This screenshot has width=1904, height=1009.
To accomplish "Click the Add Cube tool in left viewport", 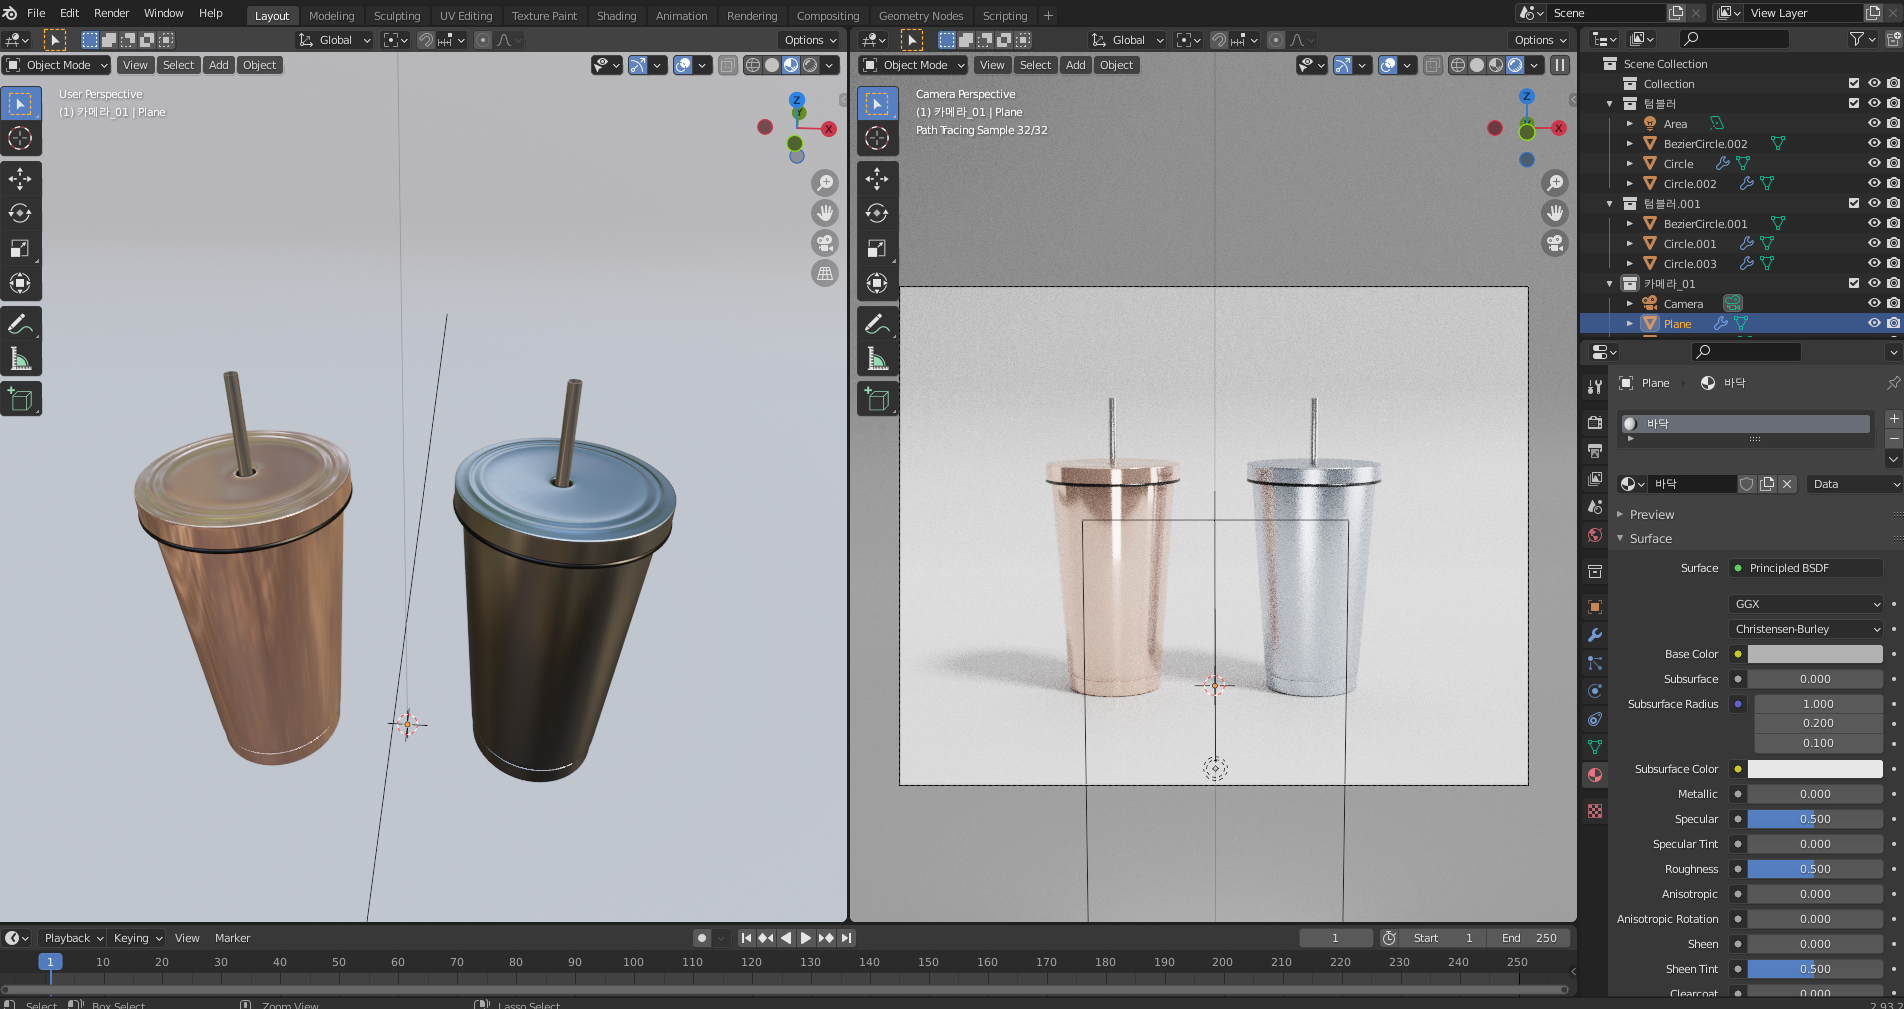I will (20, 399).
